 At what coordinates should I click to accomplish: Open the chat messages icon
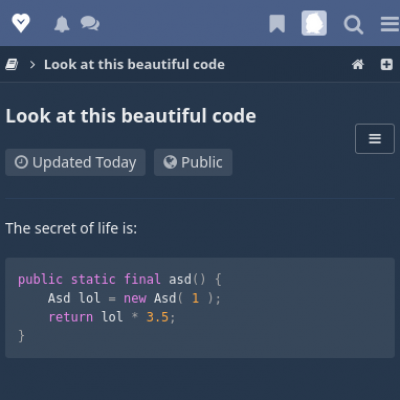(90, 24)
